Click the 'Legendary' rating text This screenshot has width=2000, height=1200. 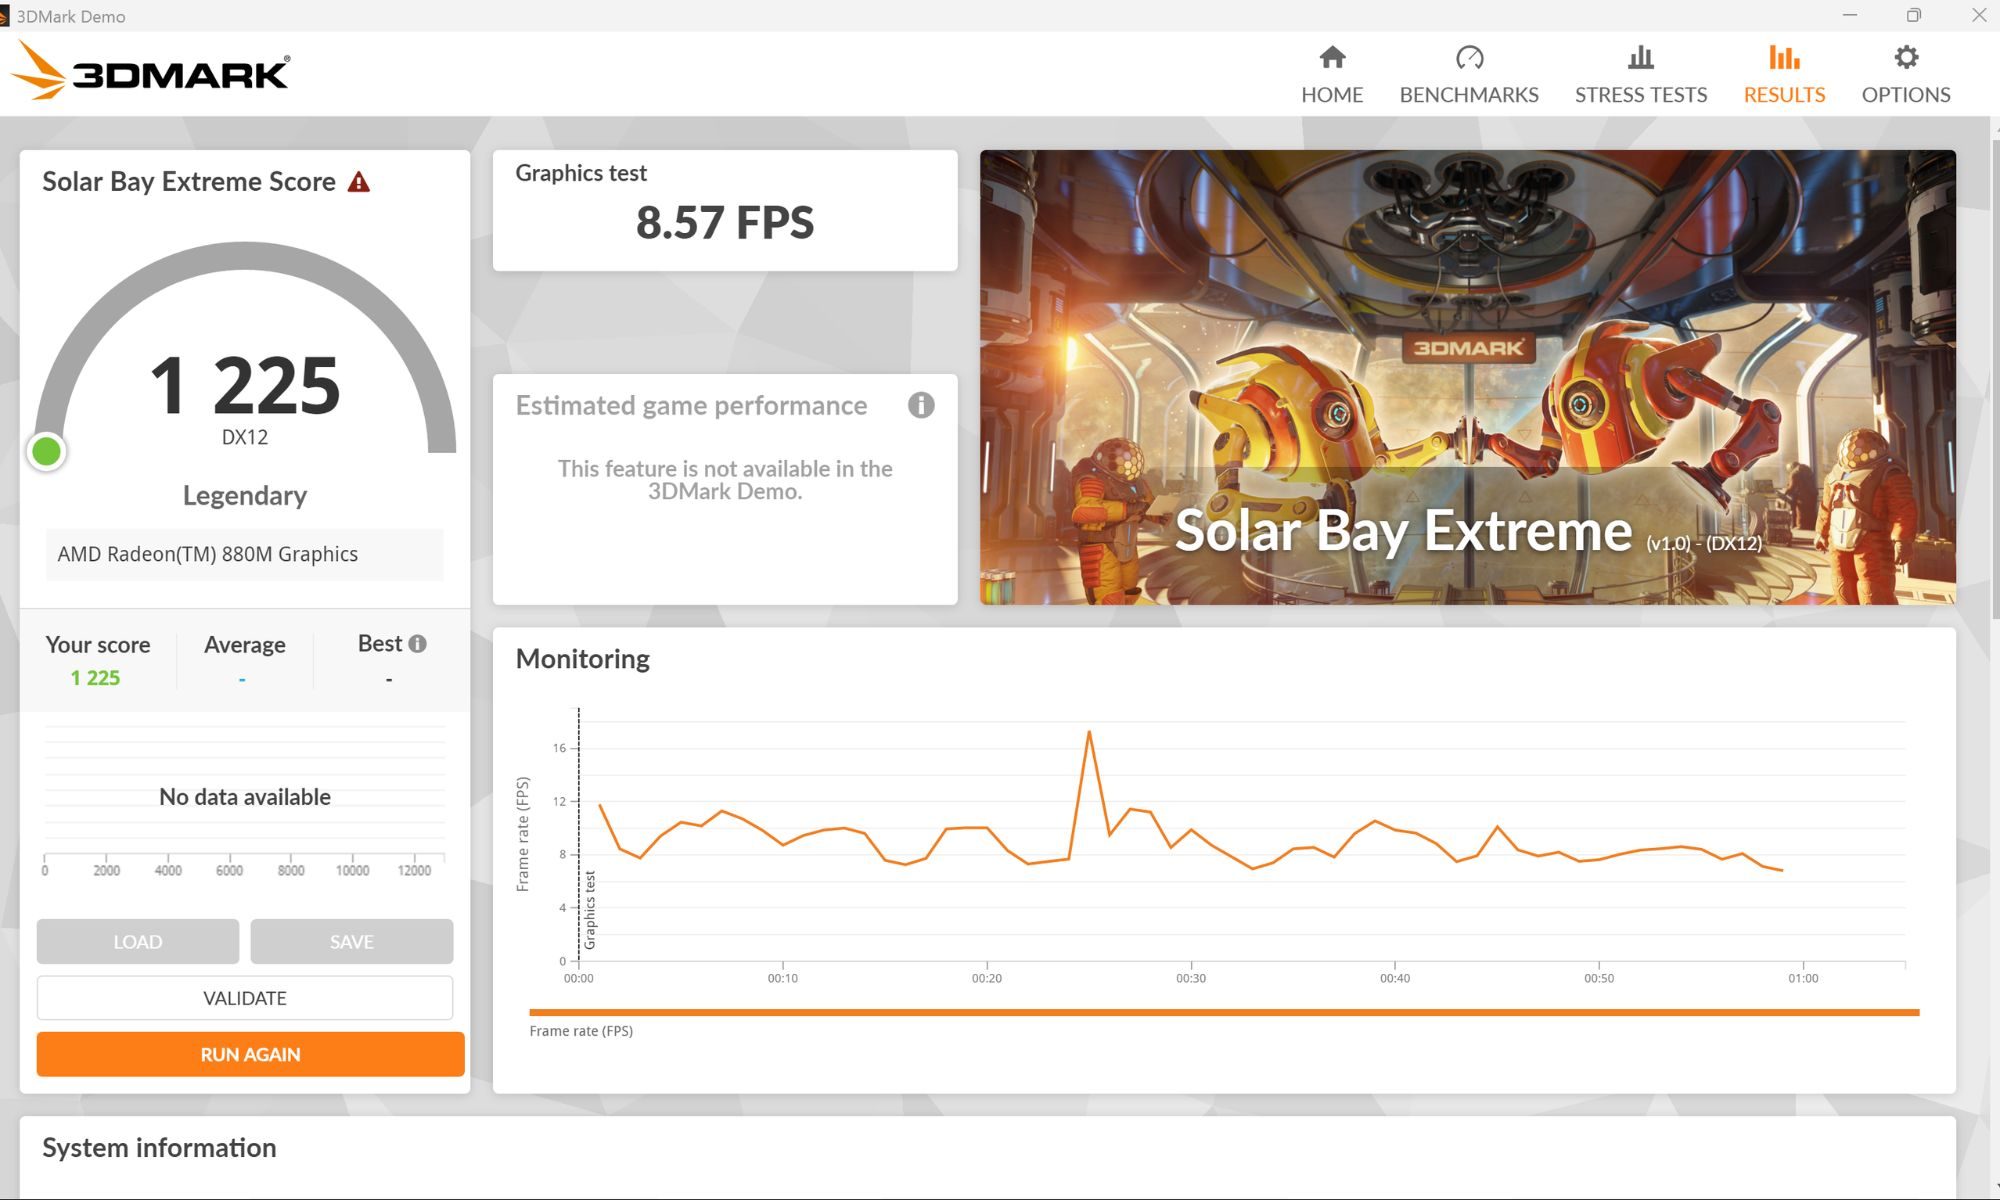[245, 495]
